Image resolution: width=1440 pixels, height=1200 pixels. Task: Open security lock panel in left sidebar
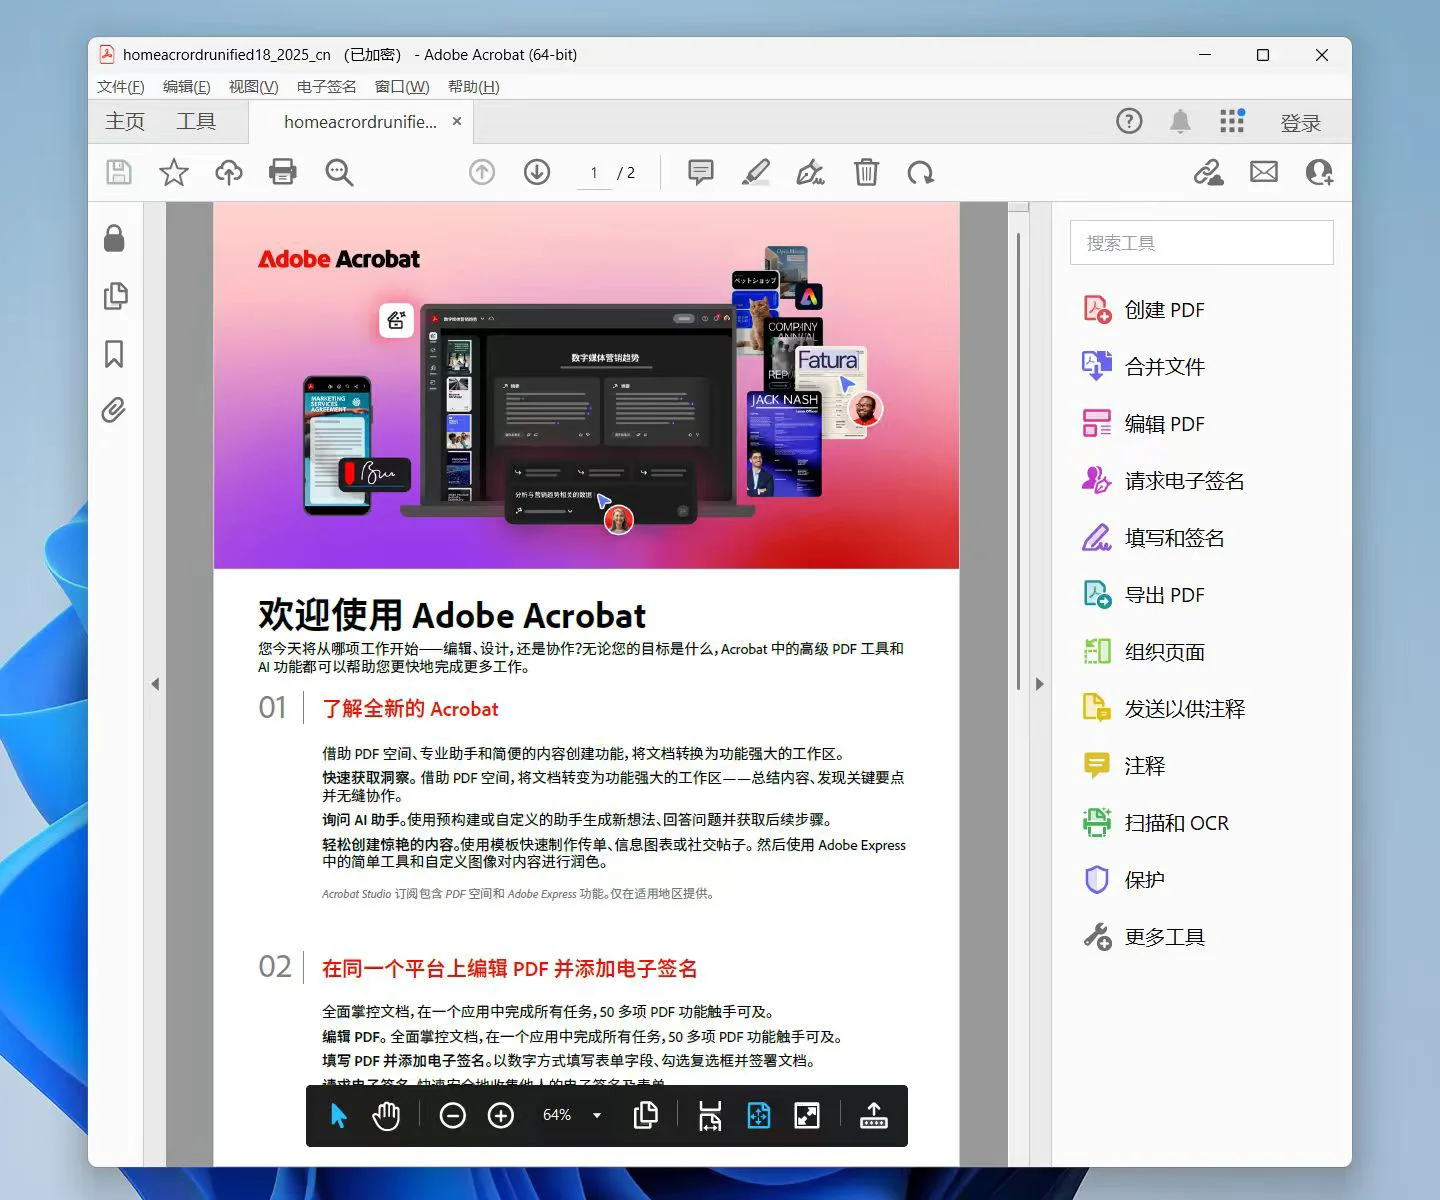[114, 238]
